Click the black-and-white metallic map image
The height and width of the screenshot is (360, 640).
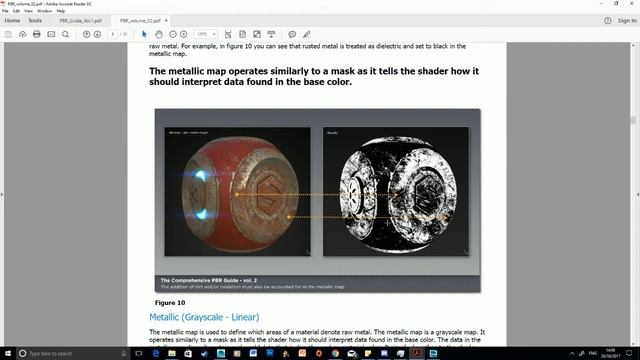pyautogui.click(x=396, y=191)
